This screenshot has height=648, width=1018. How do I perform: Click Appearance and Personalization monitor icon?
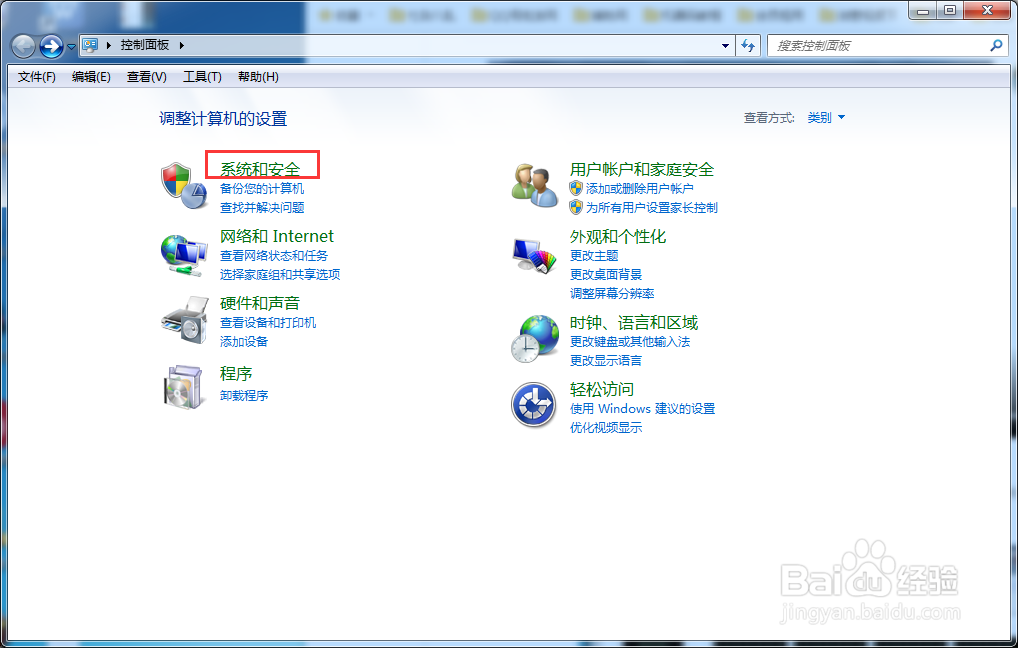(x=534, y=255)
